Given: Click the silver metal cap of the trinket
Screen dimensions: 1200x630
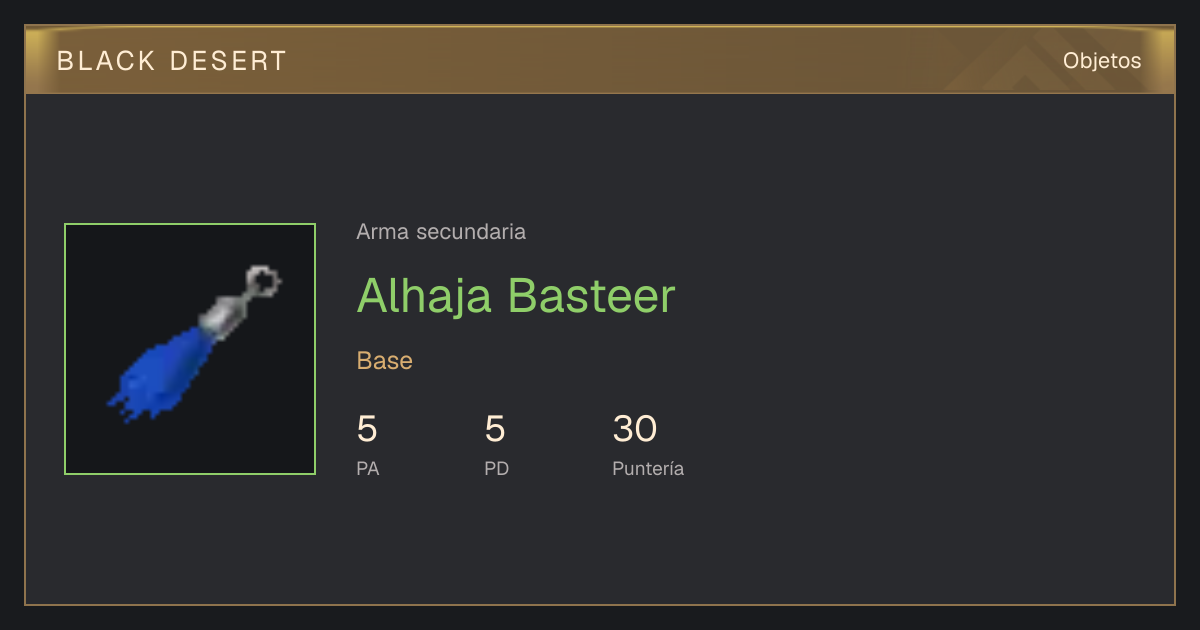Looking at the screenshot, I should (223, 316).
